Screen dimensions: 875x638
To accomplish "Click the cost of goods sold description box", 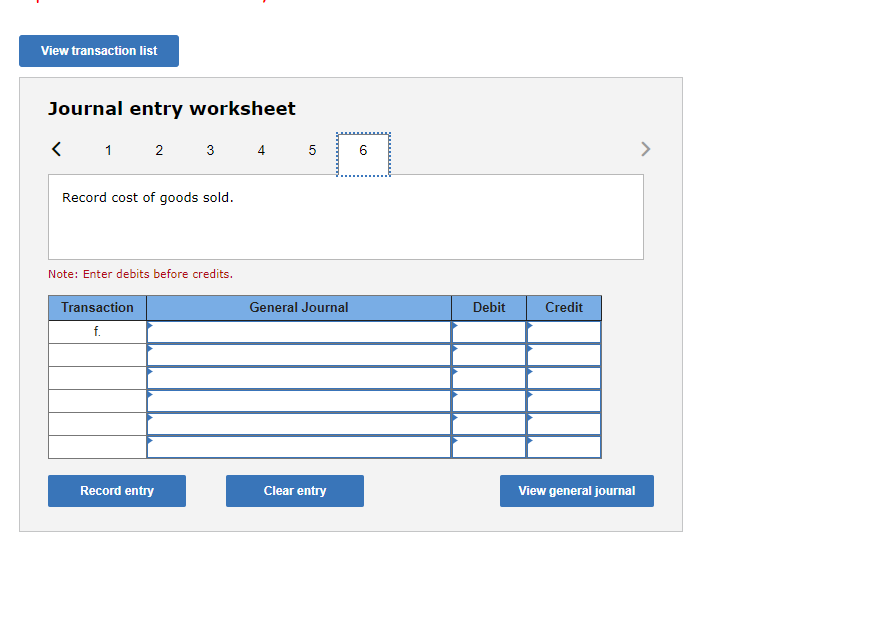I will pos(346,216).
